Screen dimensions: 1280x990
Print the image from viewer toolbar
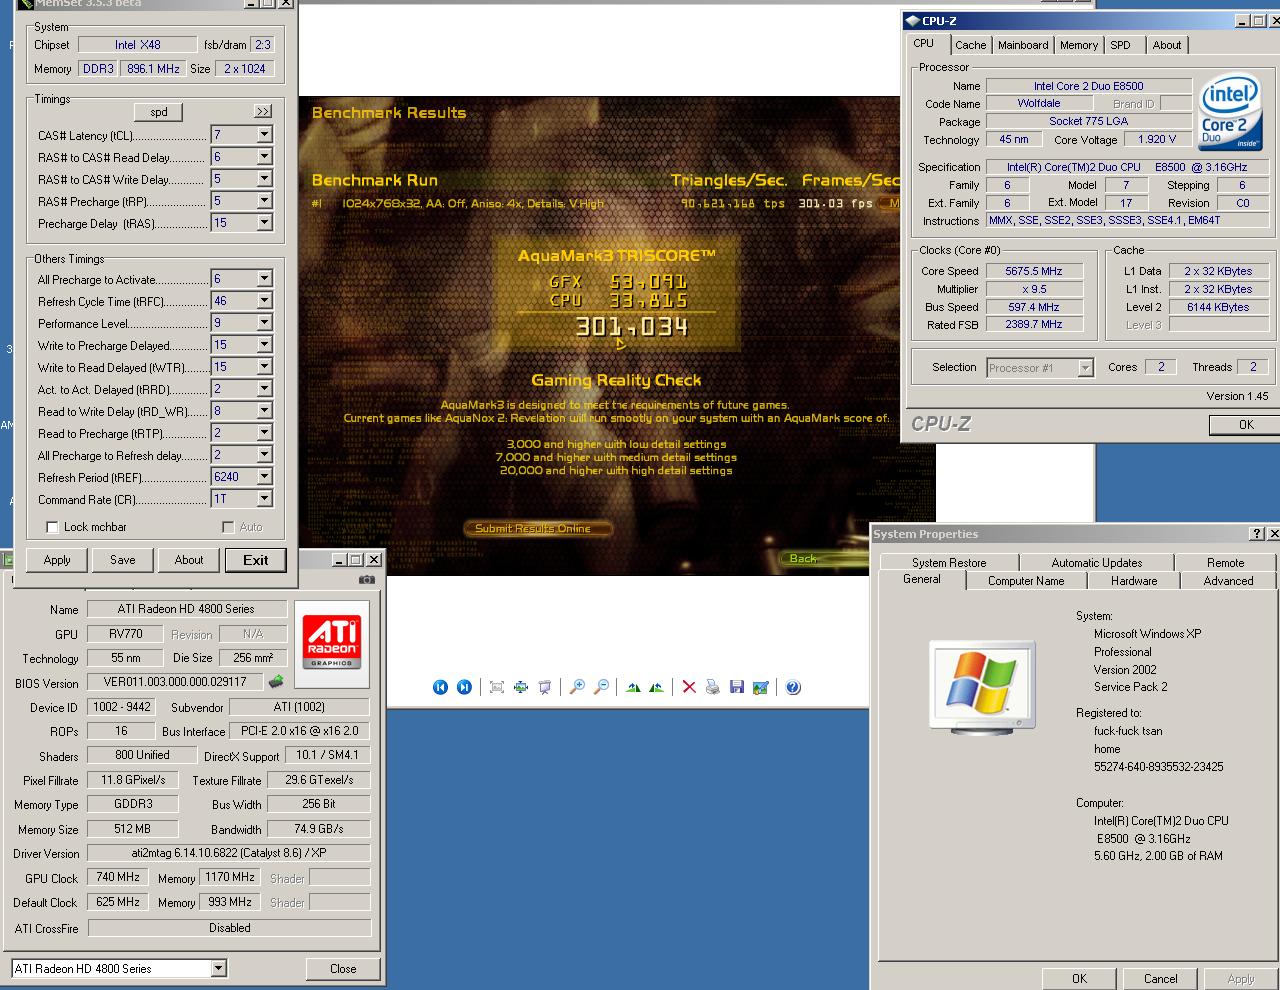click(x=713, y=687)
